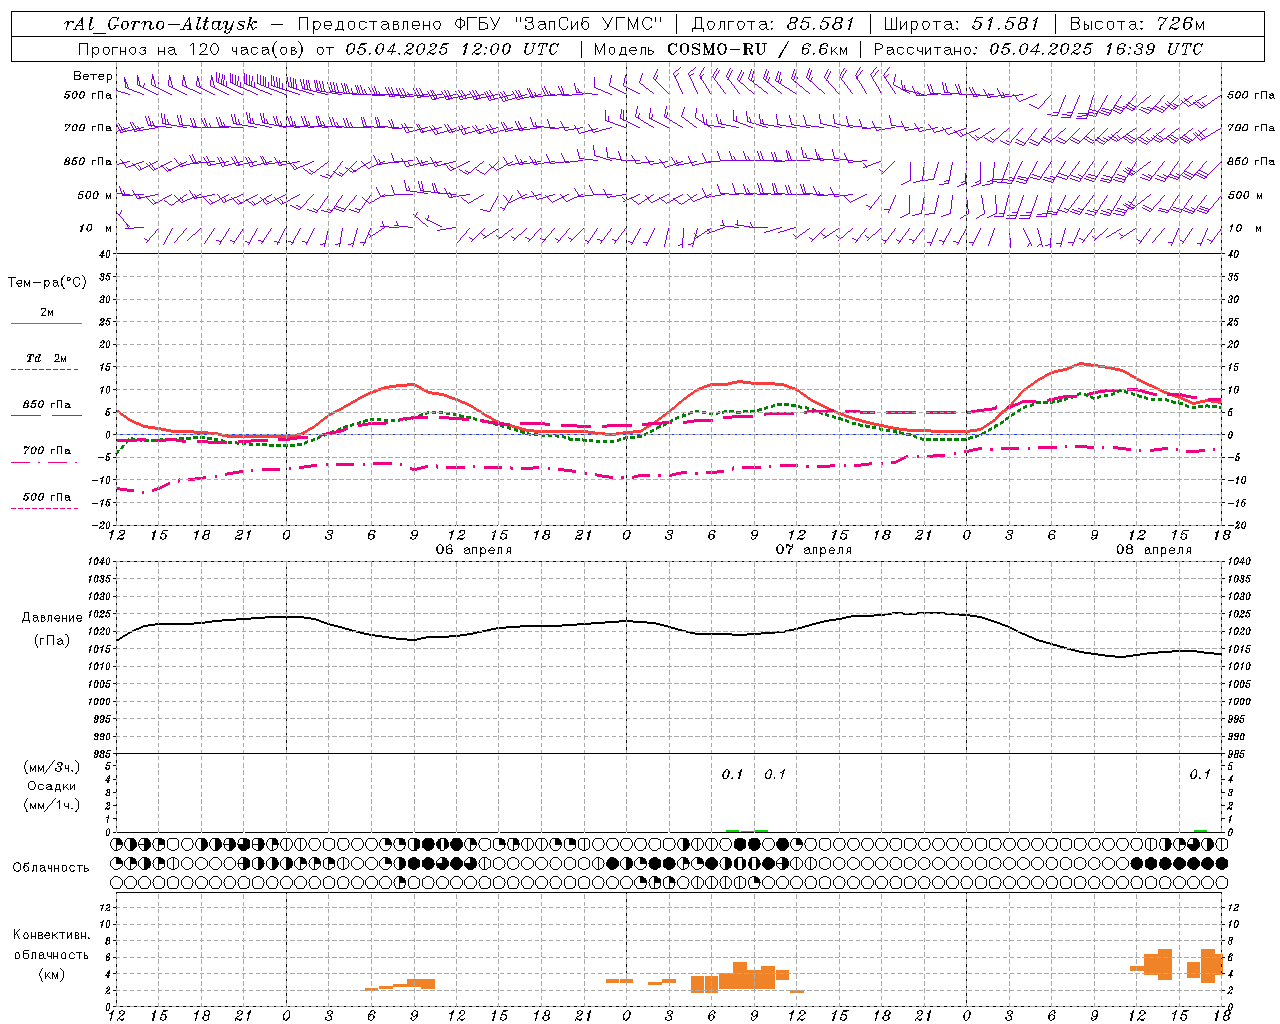Click the Давление pressure panel label
The image size is (1280, 1024).
click(x=52, y=618)
